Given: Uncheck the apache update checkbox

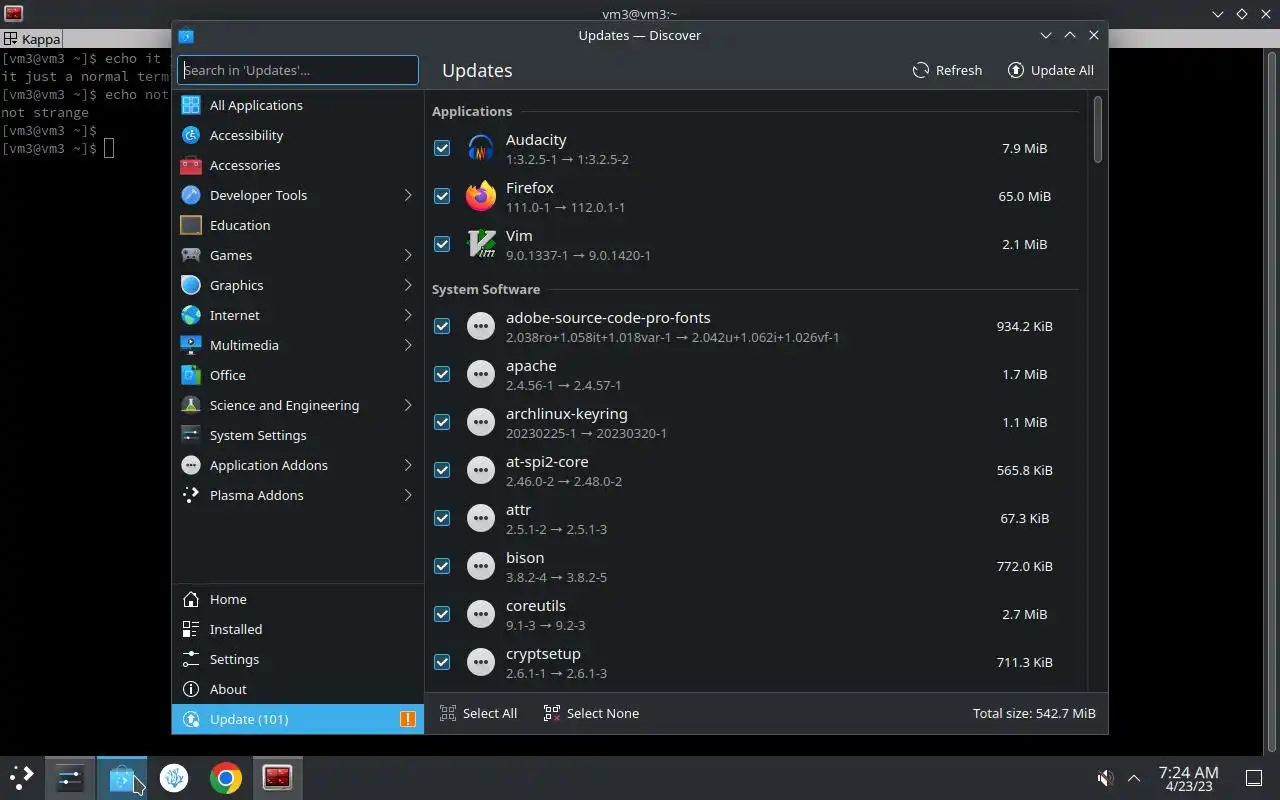Looking at the screenshot, I should pyautogui.click(x=442, y=374).
